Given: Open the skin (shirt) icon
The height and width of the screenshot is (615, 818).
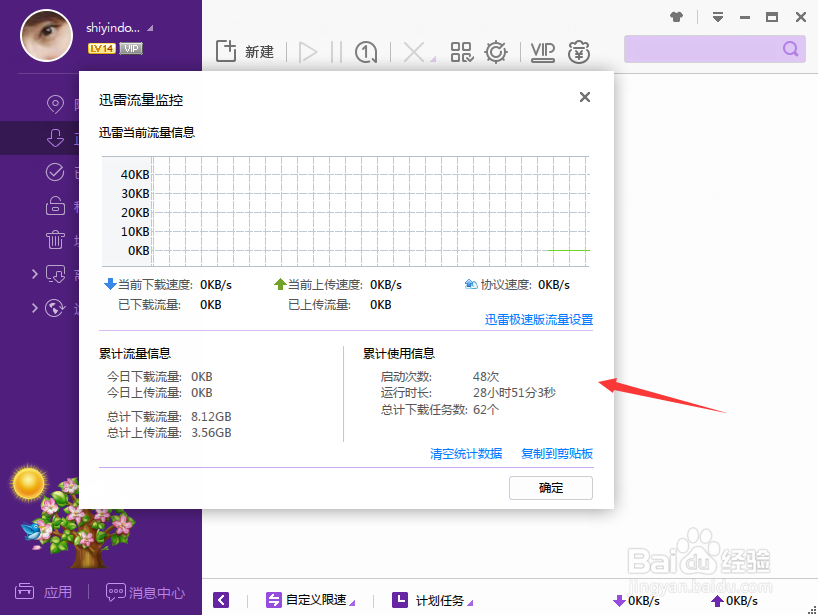Looking at the screenshot, I should [x=677, y=17].
